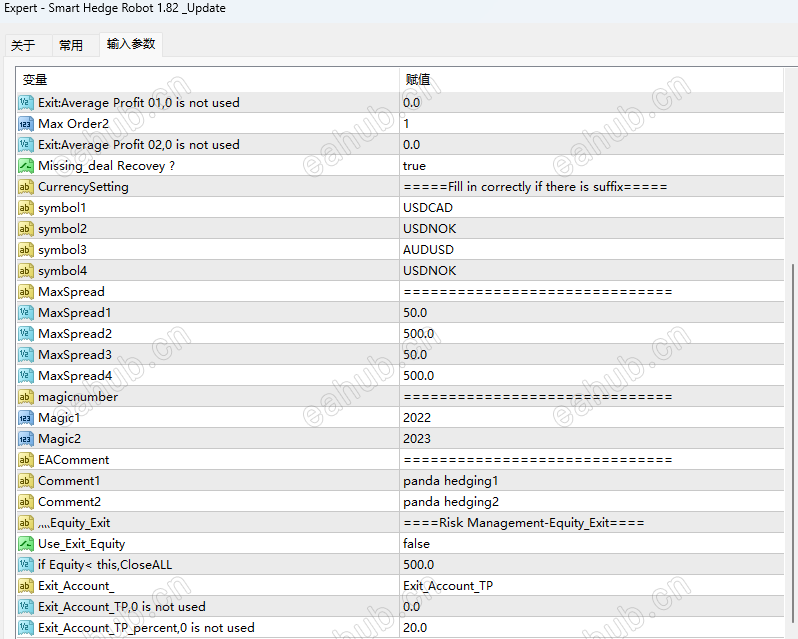798x639 pixels.
Task: Click the string icon beside Comment2
Action: point(26,502)
